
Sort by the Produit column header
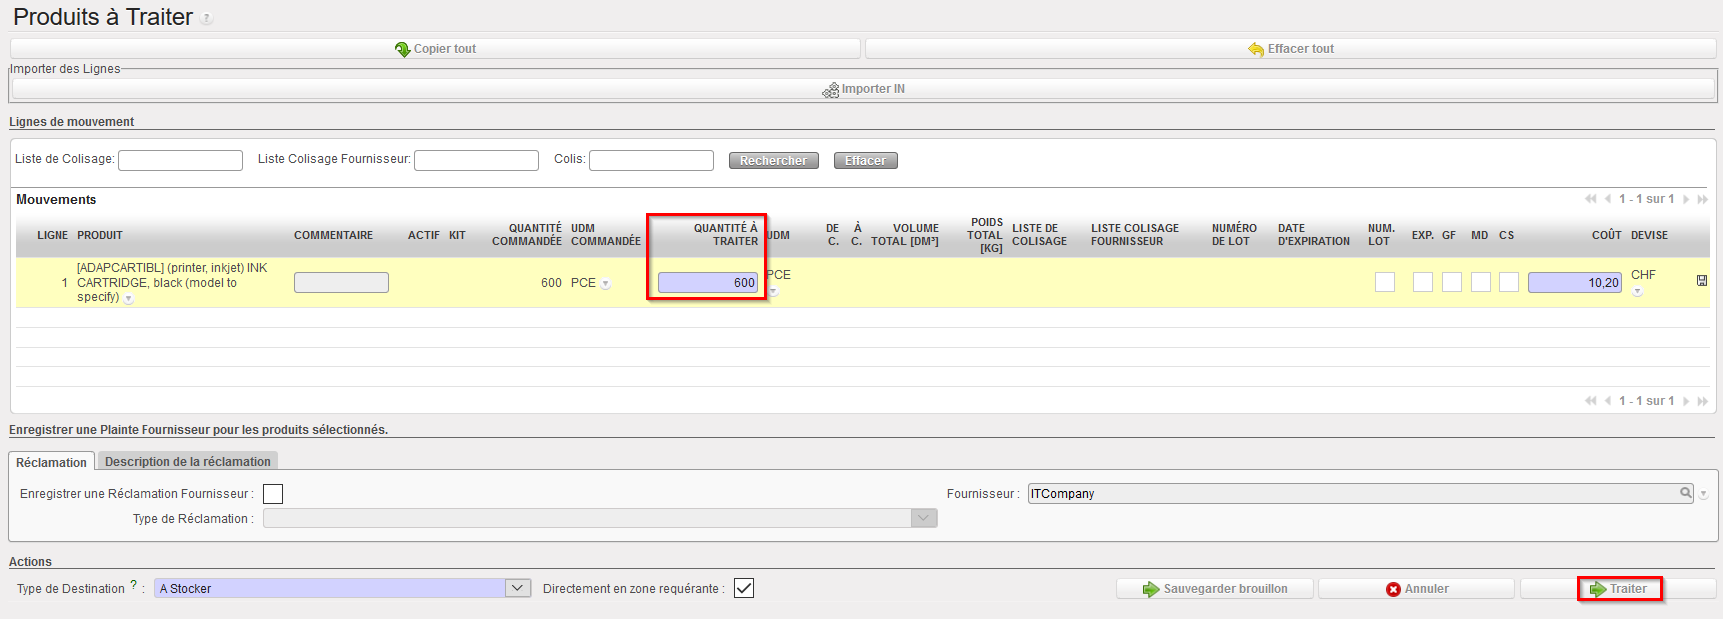coord(100,235)
